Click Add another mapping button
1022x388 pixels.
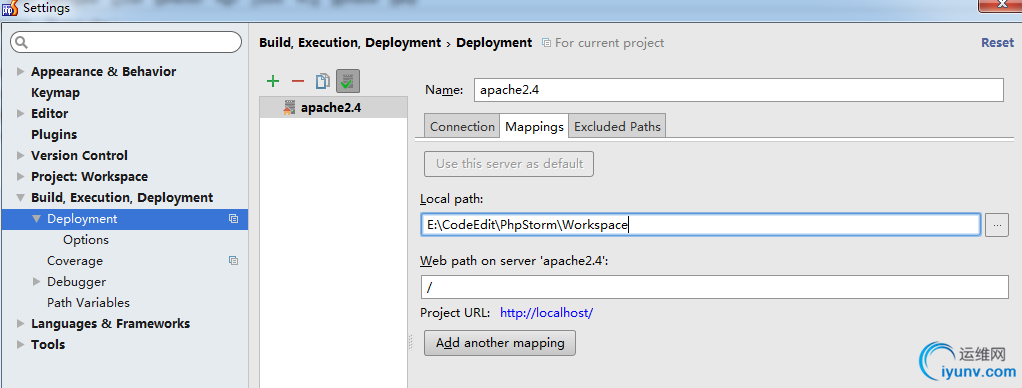(x=500, y=342)
